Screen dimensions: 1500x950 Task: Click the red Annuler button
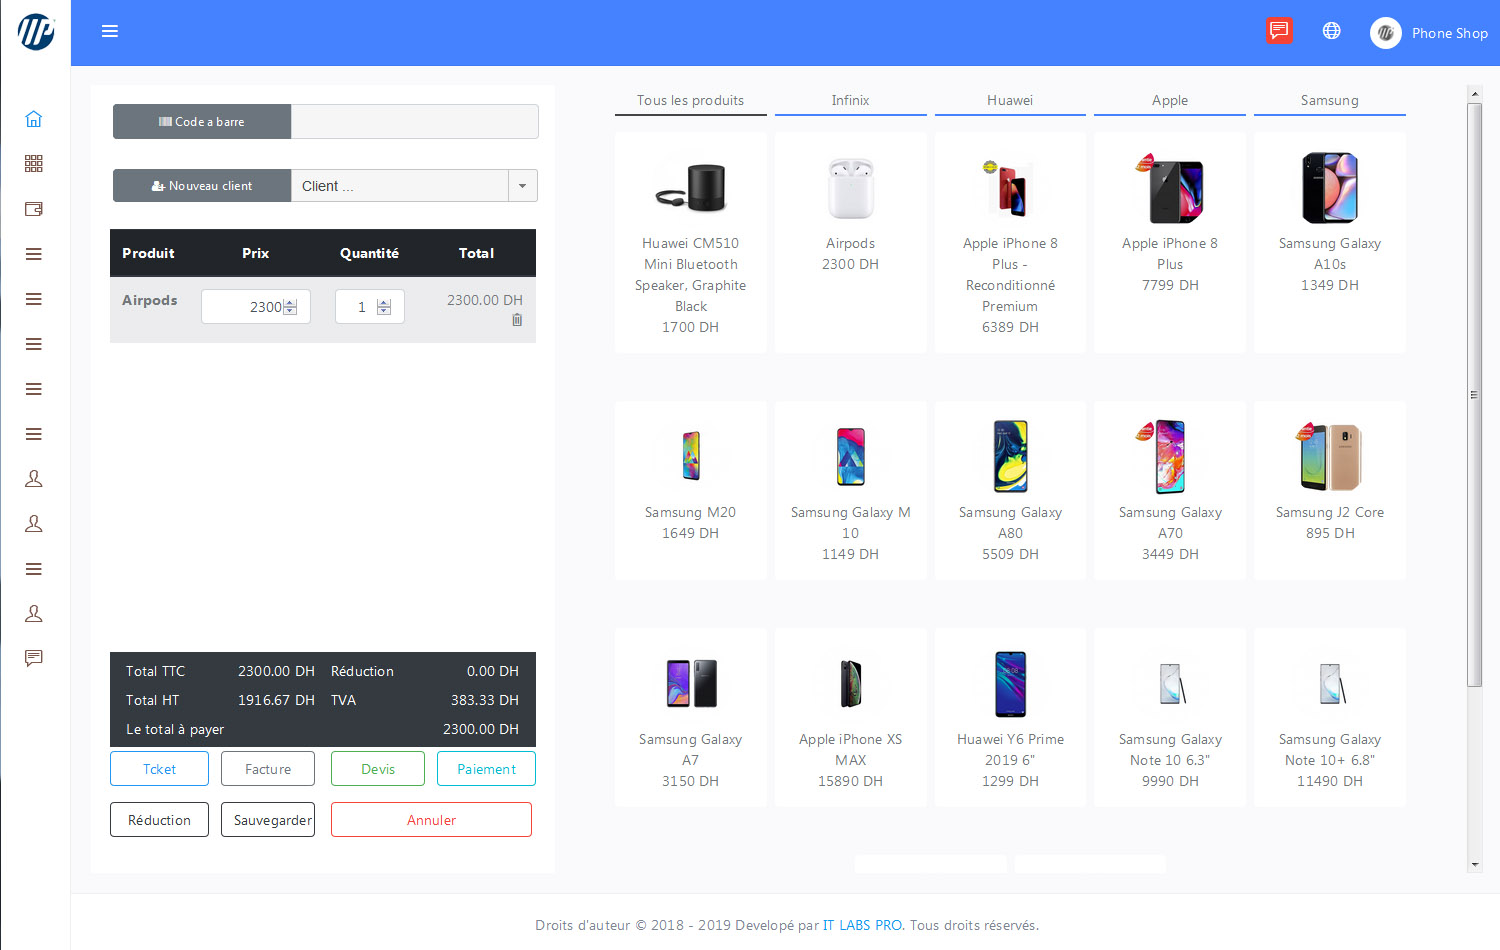[431, 820]
